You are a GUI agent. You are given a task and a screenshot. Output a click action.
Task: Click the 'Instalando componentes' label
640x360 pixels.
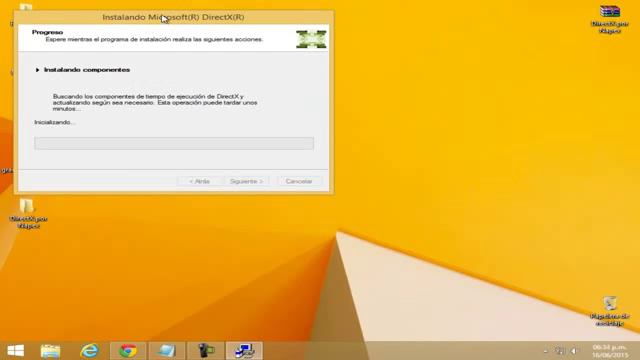(87, 70)
